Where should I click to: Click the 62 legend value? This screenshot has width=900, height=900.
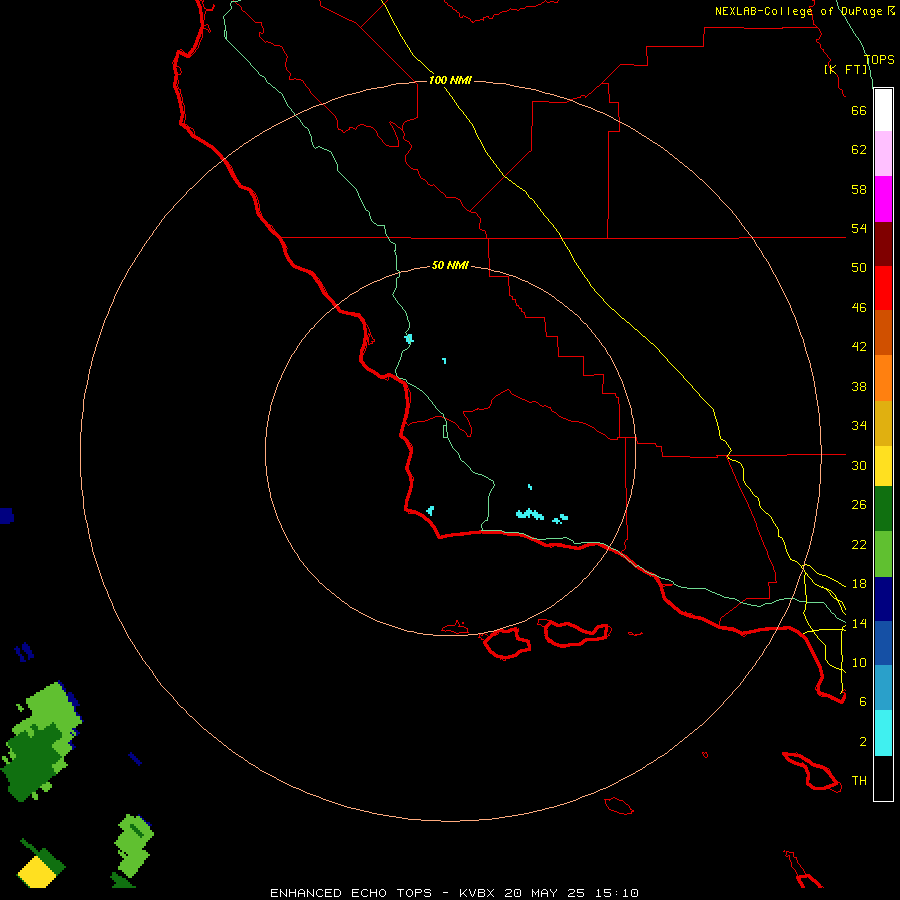point(859,150)
